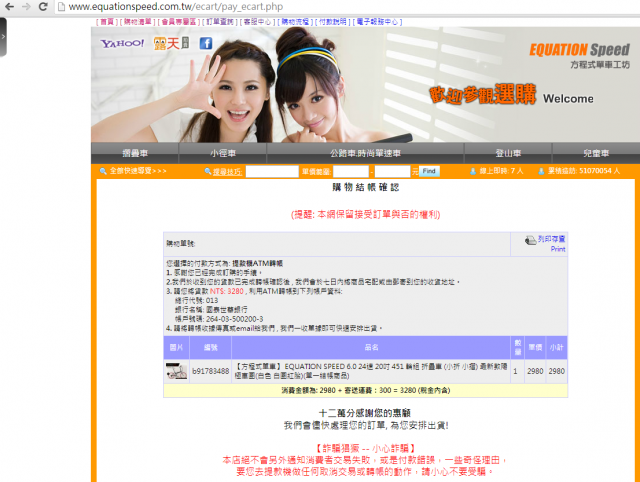Select the 摺疊車 folding bike category tab
Viewport: 640px width, 482px height.
coord(135,153)
